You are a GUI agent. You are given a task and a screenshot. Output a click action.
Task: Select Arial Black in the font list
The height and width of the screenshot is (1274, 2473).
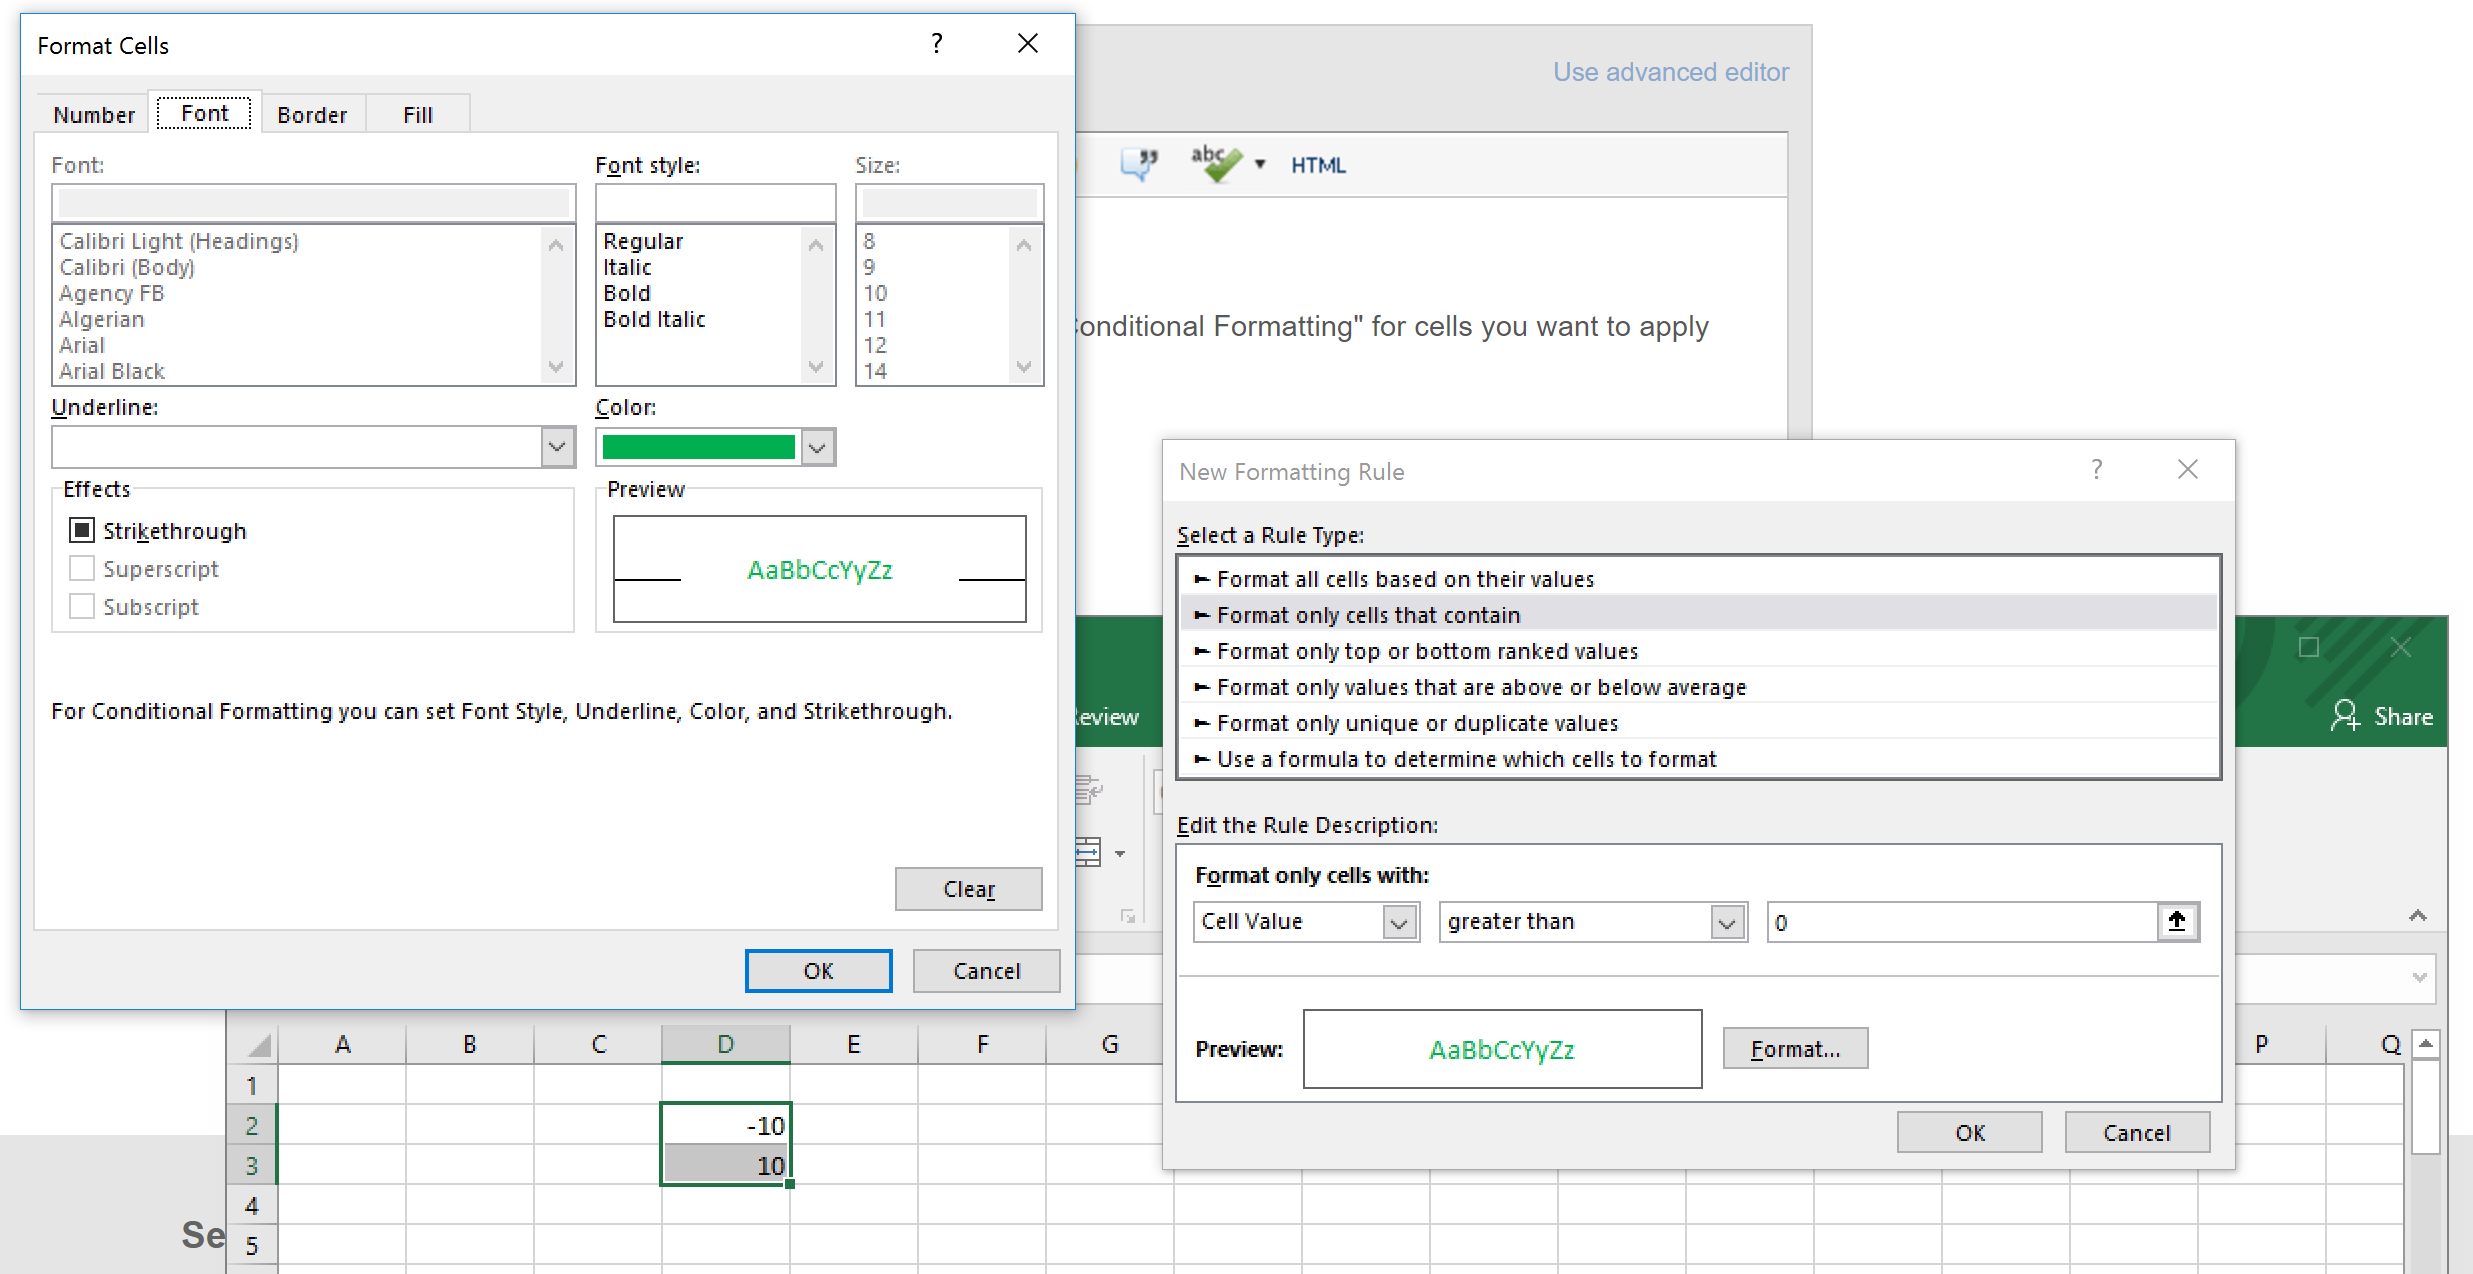tap(111, 371)
